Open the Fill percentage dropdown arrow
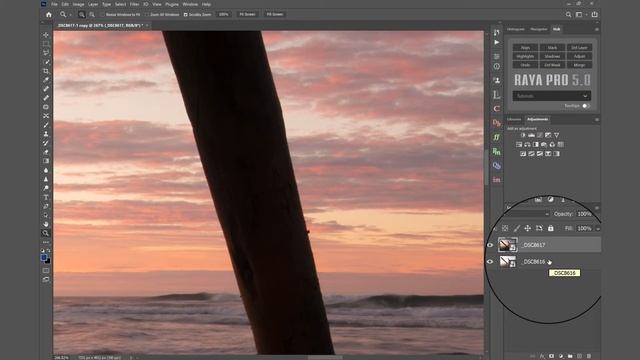The width and height of the screenshot is (640, 360). (x=598, y=229)
